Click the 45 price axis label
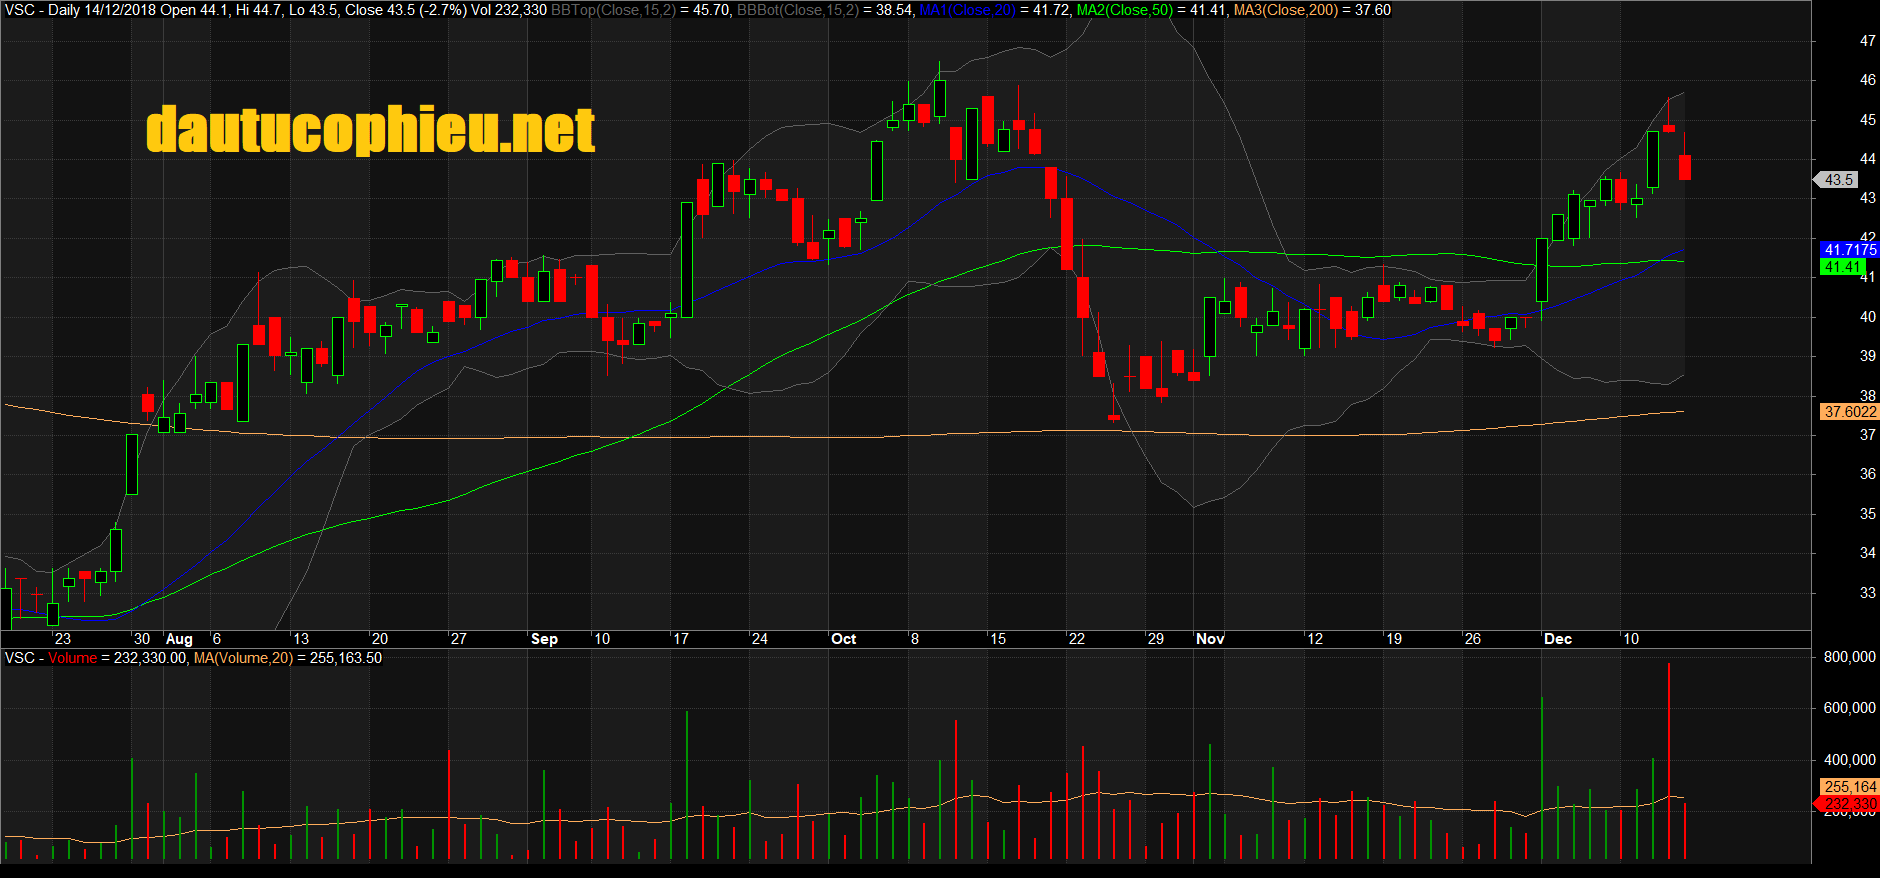 click(1867, 120)
